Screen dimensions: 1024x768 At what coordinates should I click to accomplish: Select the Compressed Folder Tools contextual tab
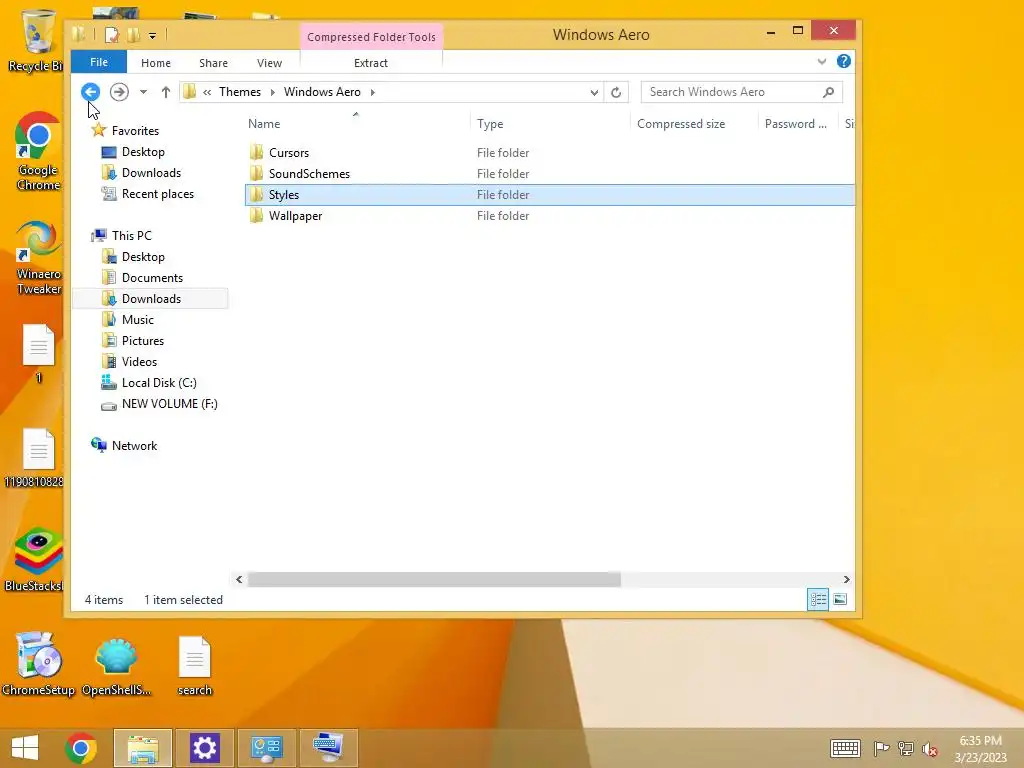click(x=371, y=37)
